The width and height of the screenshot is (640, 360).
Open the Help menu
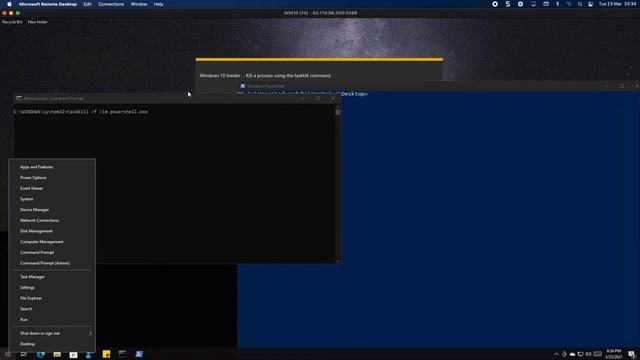pyautogui.click(x=158, y=4)
